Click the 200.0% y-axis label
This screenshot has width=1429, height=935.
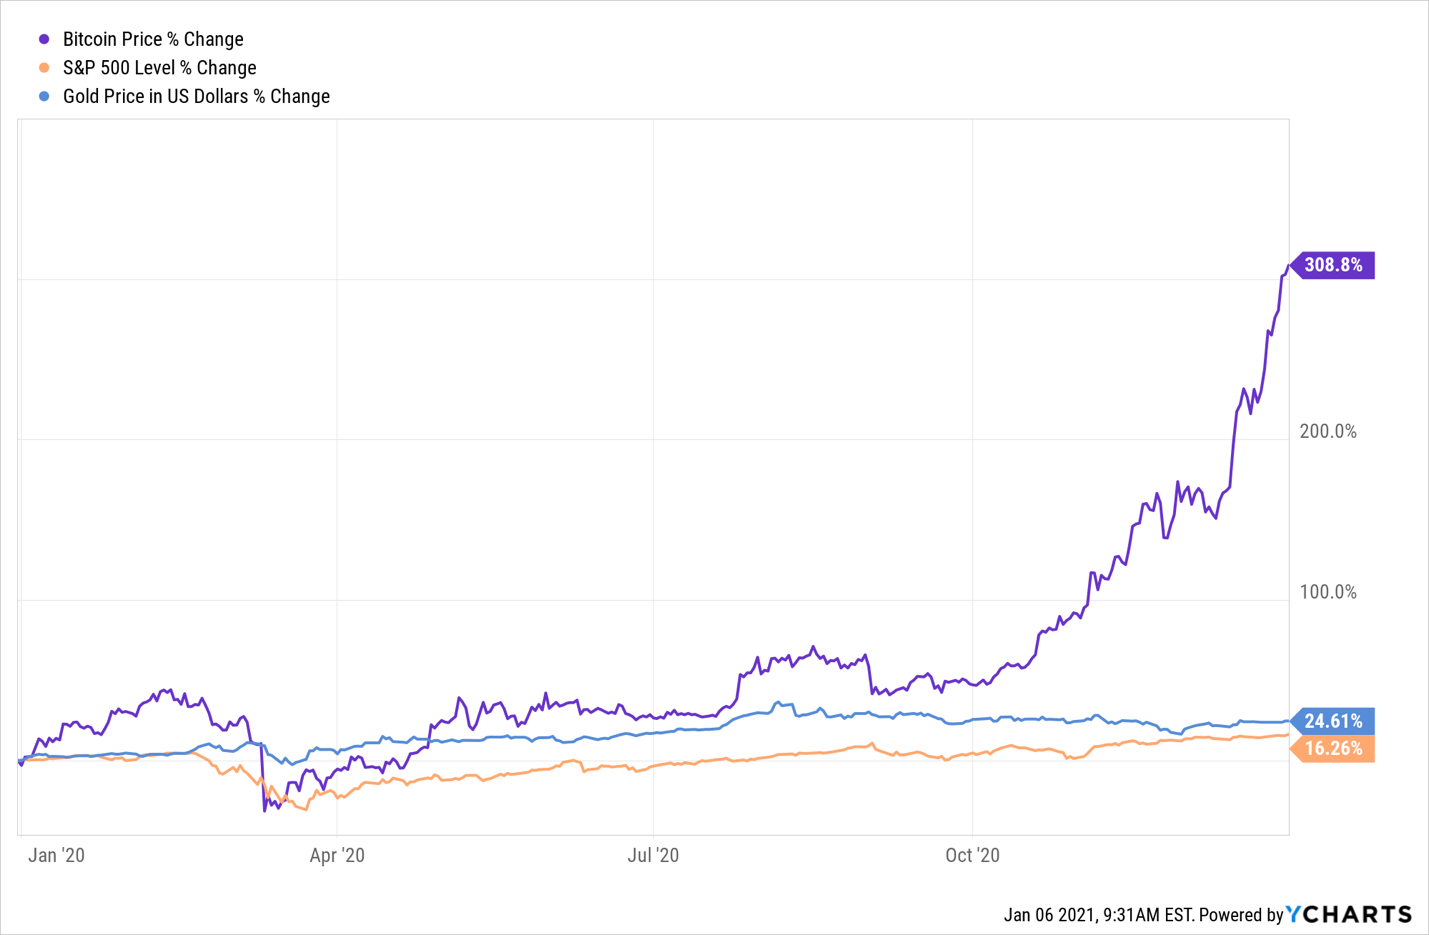pyautogui.click(x=1328, y=432)
